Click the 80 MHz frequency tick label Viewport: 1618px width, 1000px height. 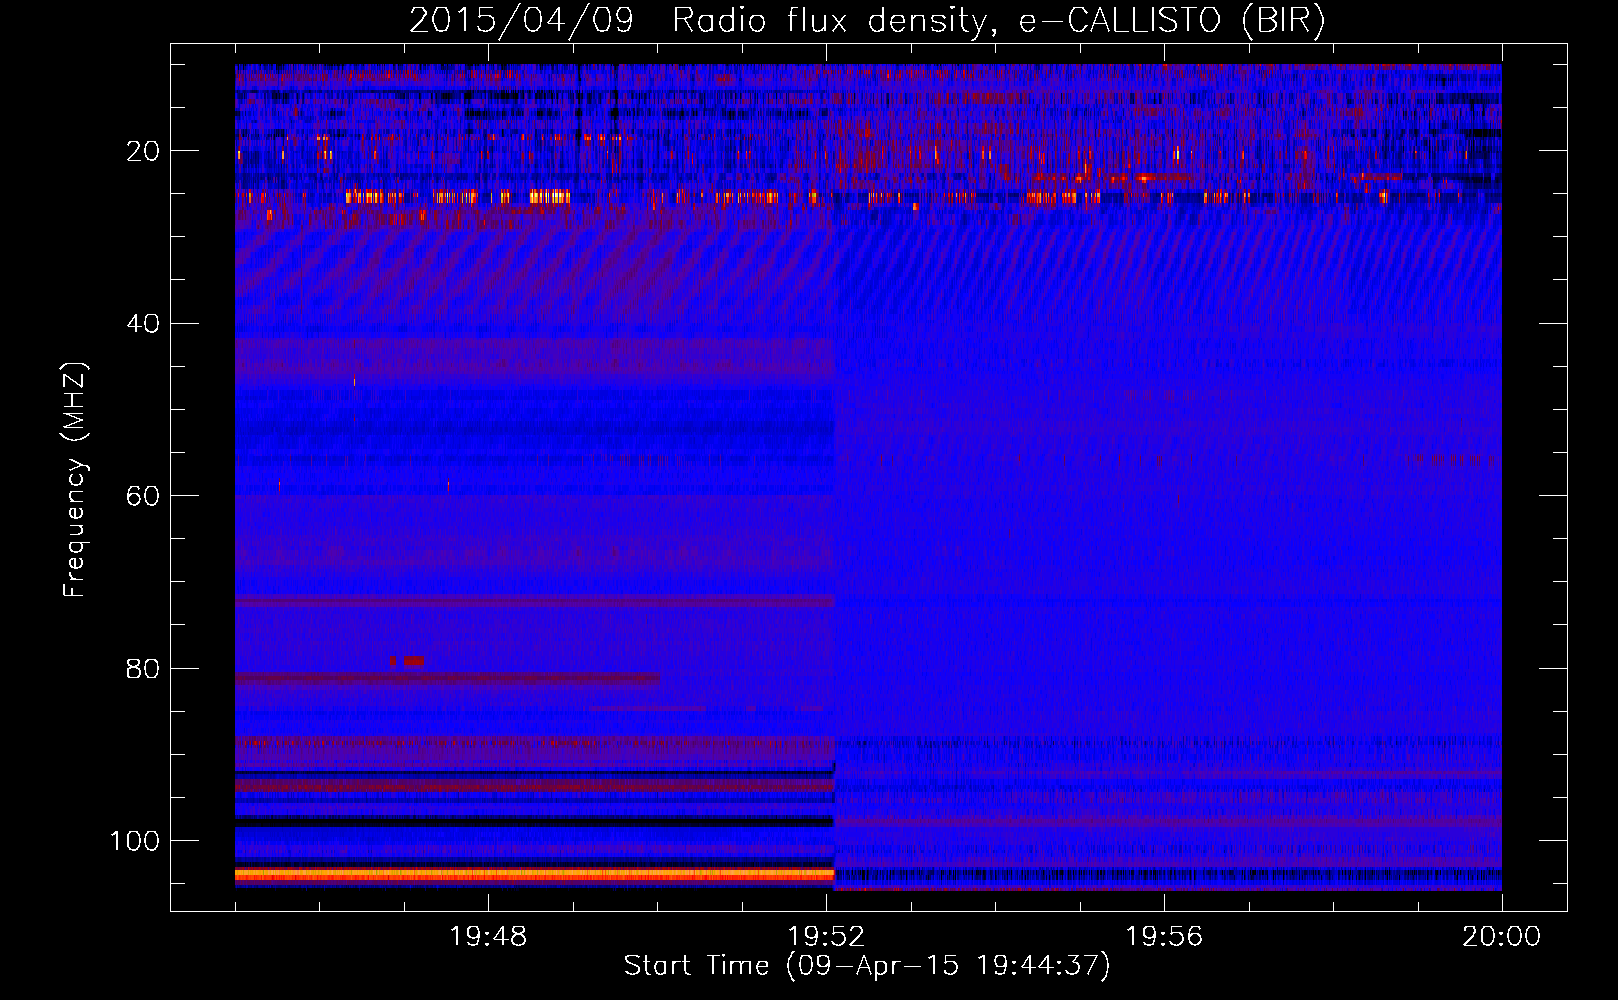[143, 669]
